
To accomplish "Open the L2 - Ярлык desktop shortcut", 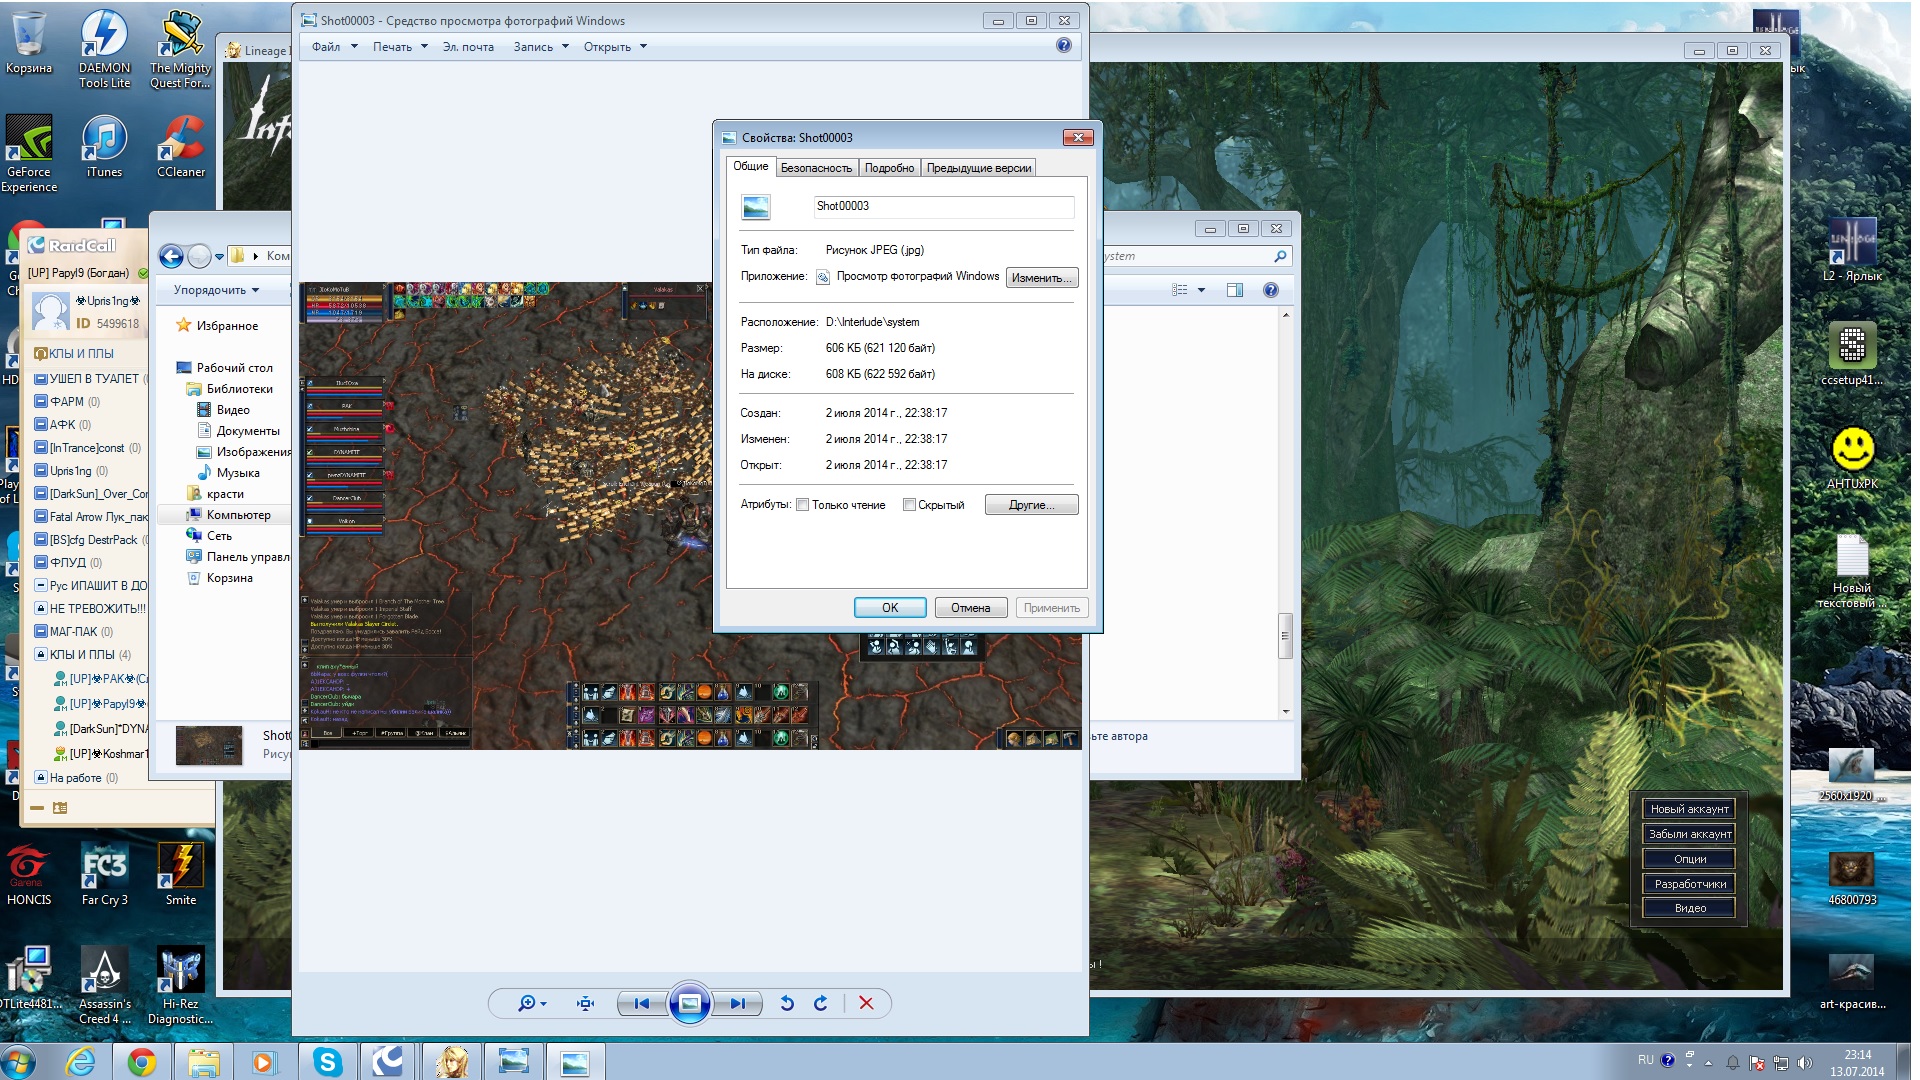I will [1852, 250].
